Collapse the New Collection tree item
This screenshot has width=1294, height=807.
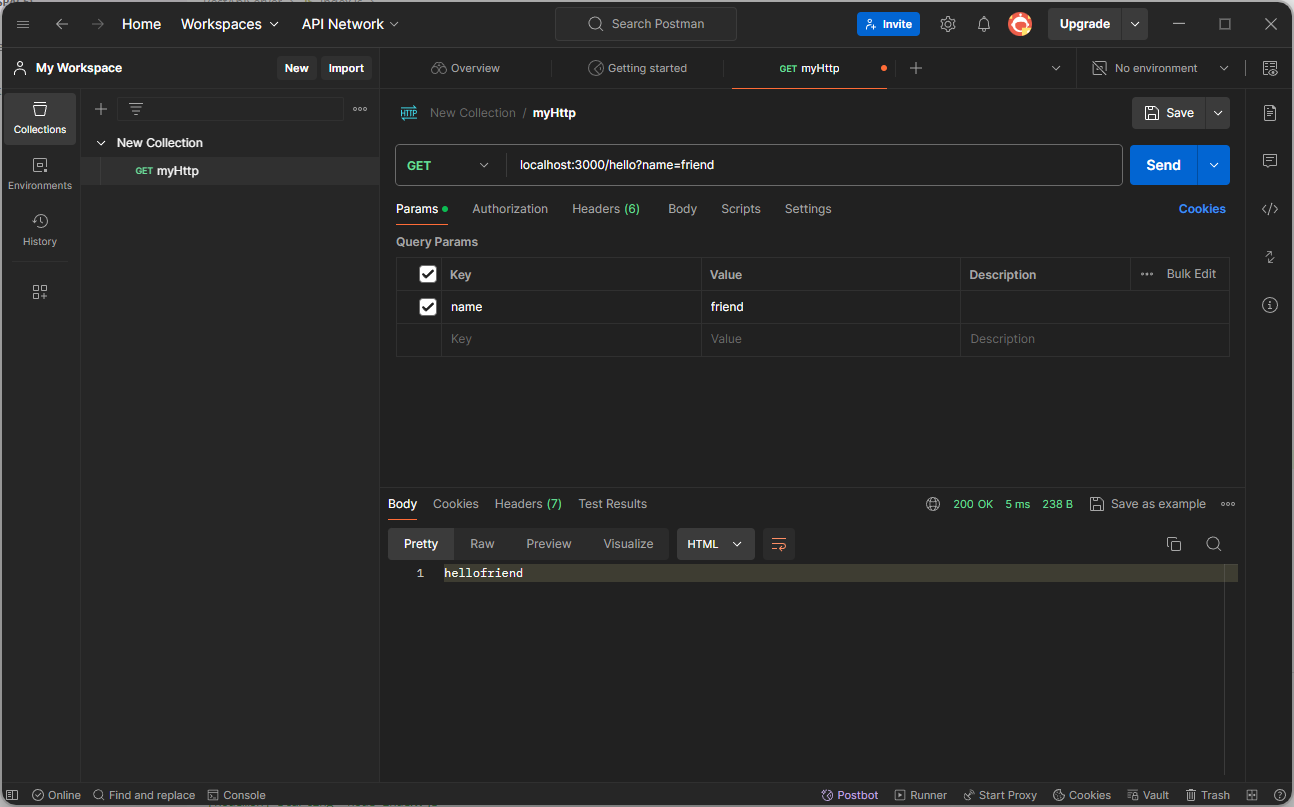[101, 143]
